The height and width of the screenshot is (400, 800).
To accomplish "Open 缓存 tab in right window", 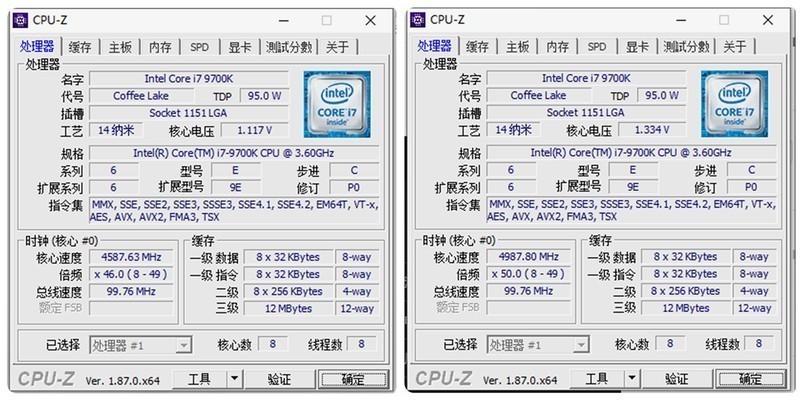I will click(478, 47).
